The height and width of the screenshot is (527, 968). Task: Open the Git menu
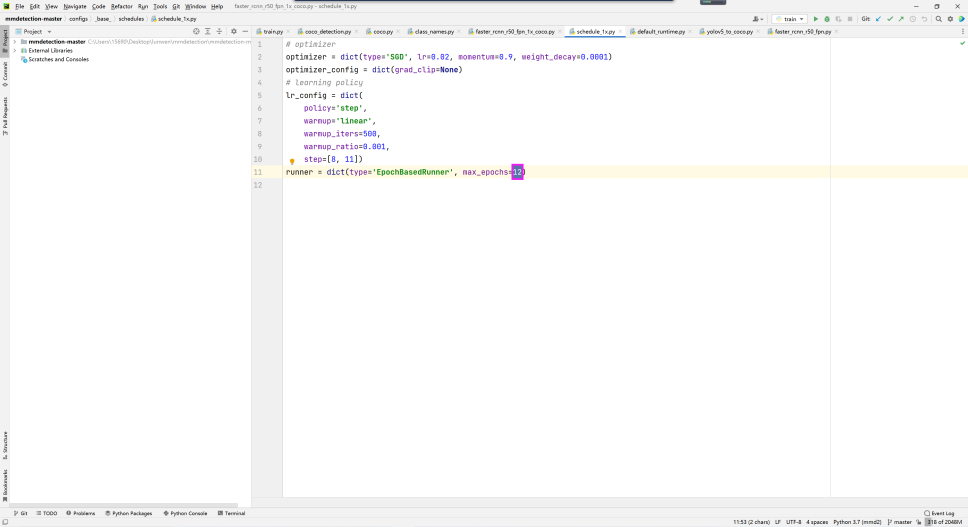coord(176,6)
